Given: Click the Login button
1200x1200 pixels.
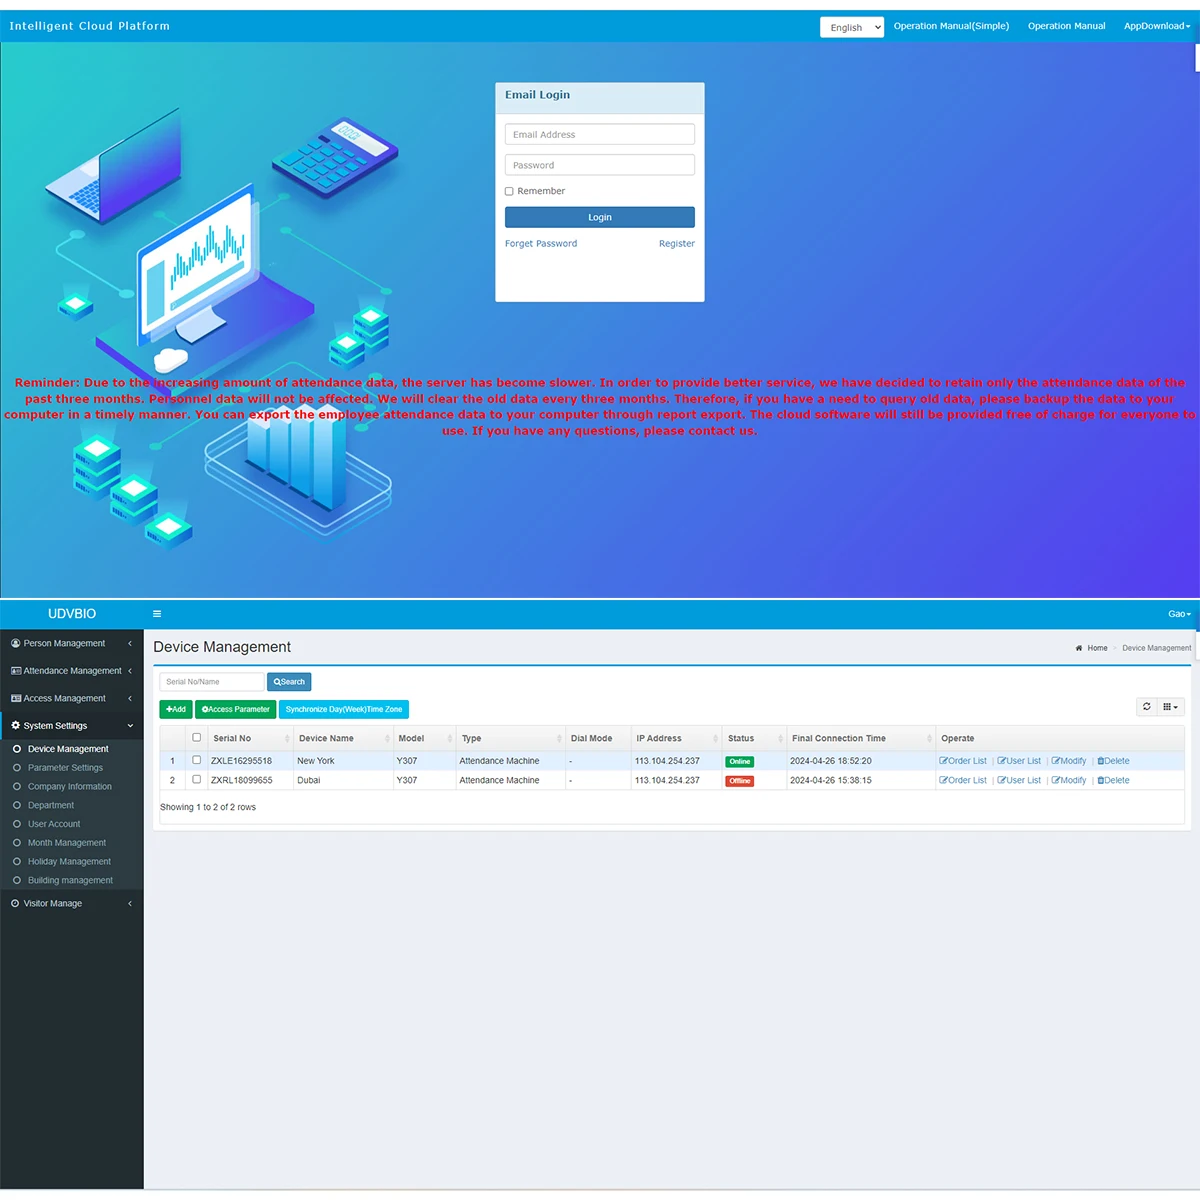Looking at the screenshot, I should pyautogui.click(x=599, y=217).
